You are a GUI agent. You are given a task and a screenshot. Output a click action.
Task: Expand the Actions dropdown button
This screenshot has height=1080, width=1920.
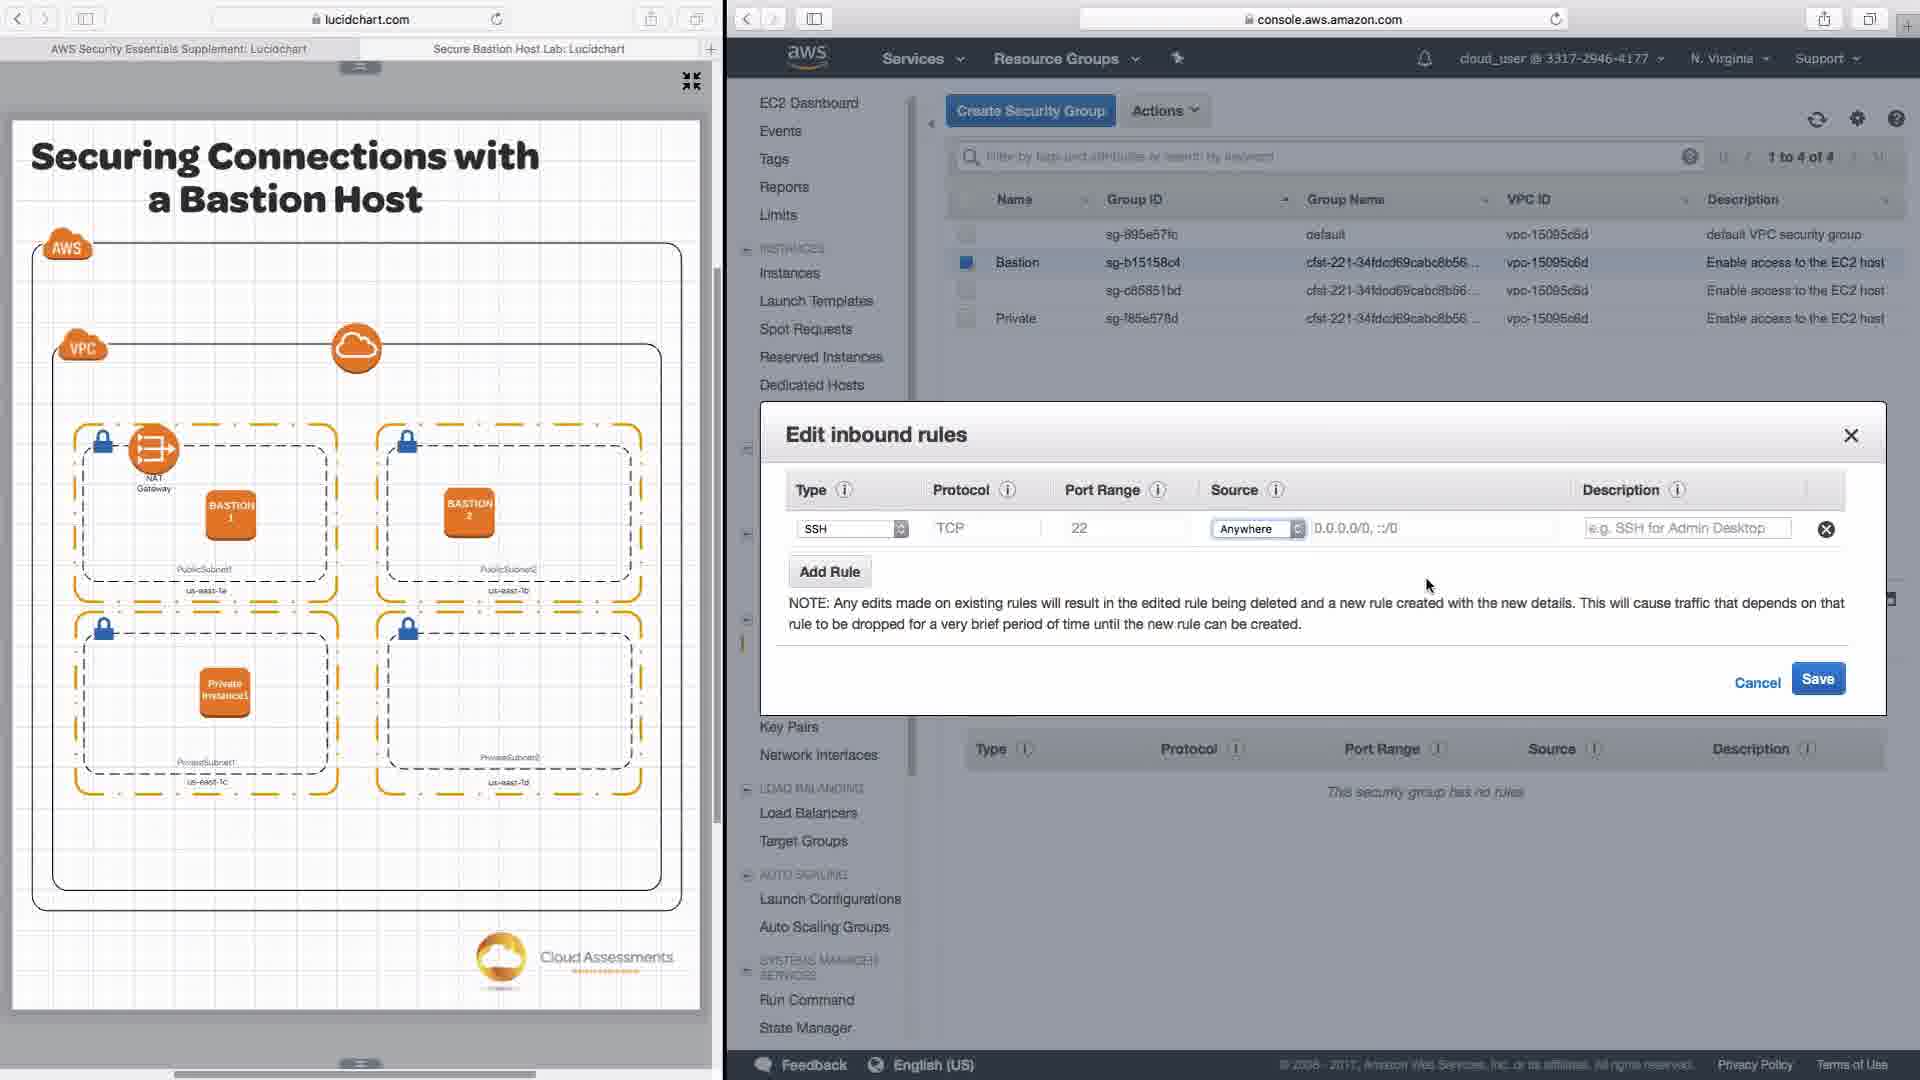pyautogui.click(x=1165, y=111)
